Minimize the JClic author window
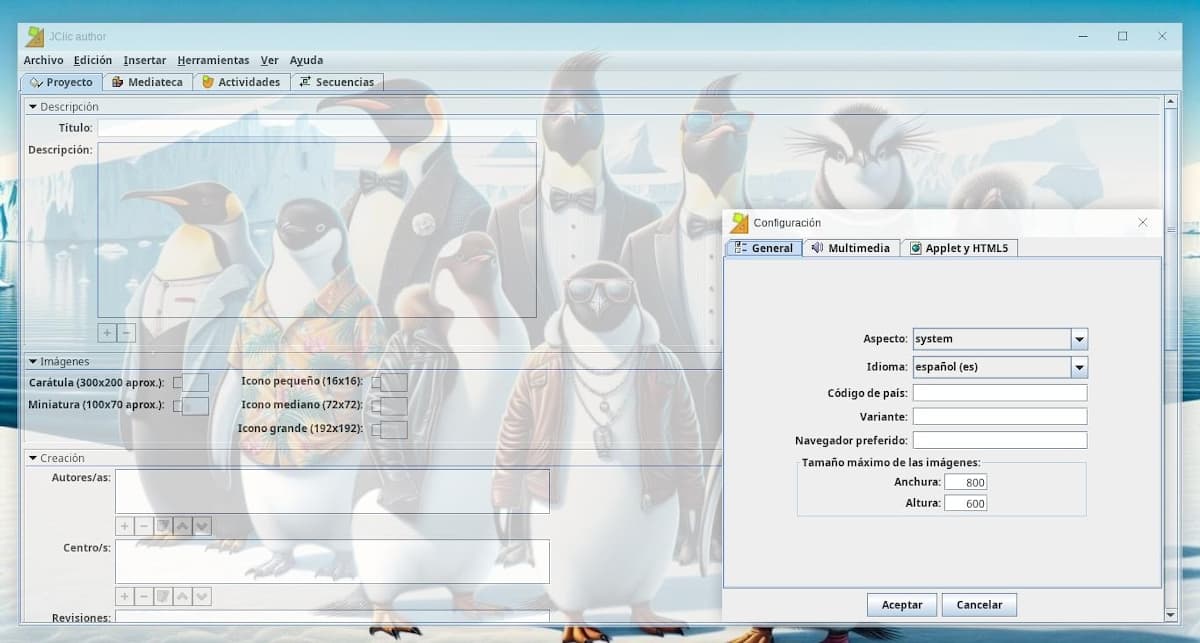 pyautogui.click(x=1083, y=36)
